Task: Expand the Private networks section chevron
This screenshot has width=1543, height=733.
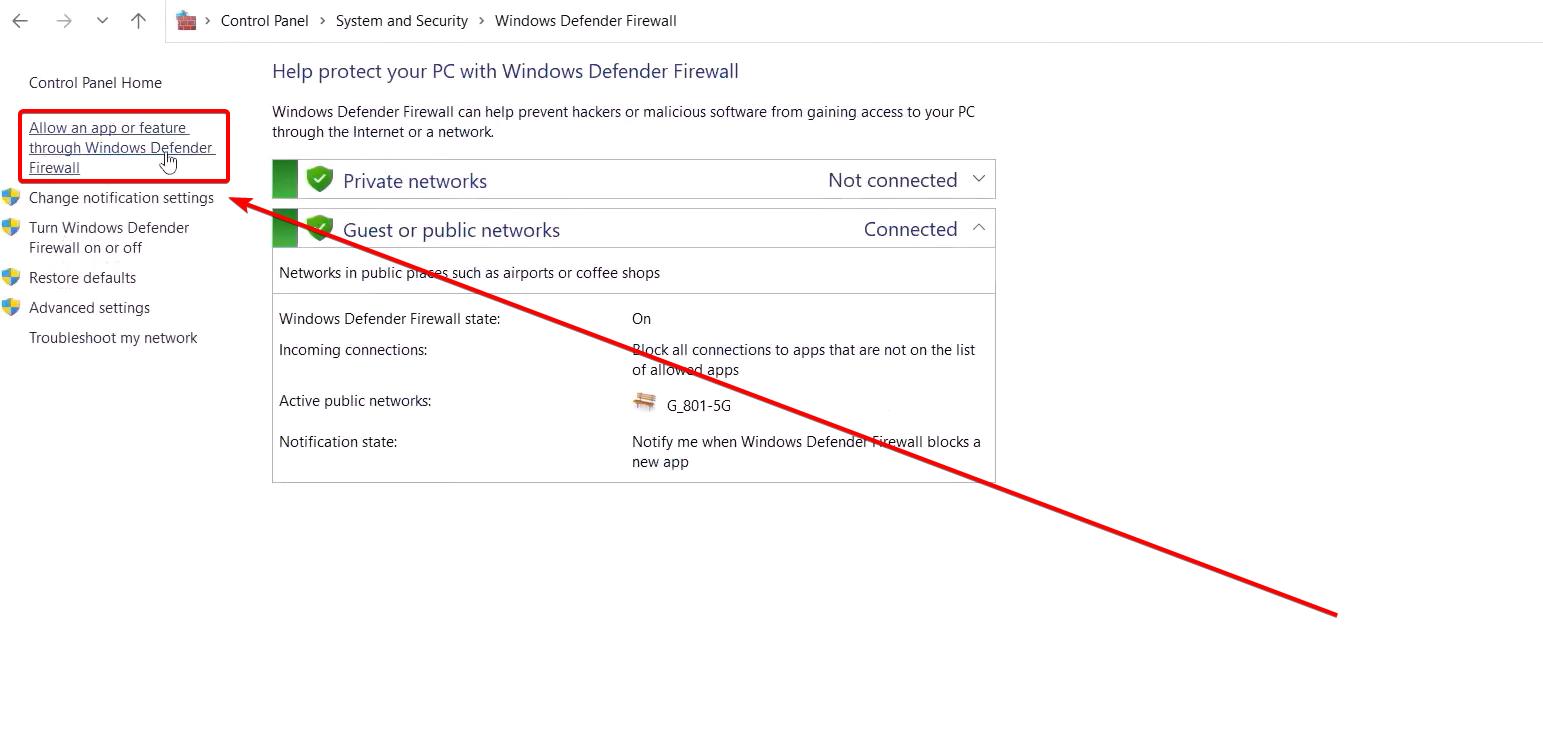Action: (979, 179)
